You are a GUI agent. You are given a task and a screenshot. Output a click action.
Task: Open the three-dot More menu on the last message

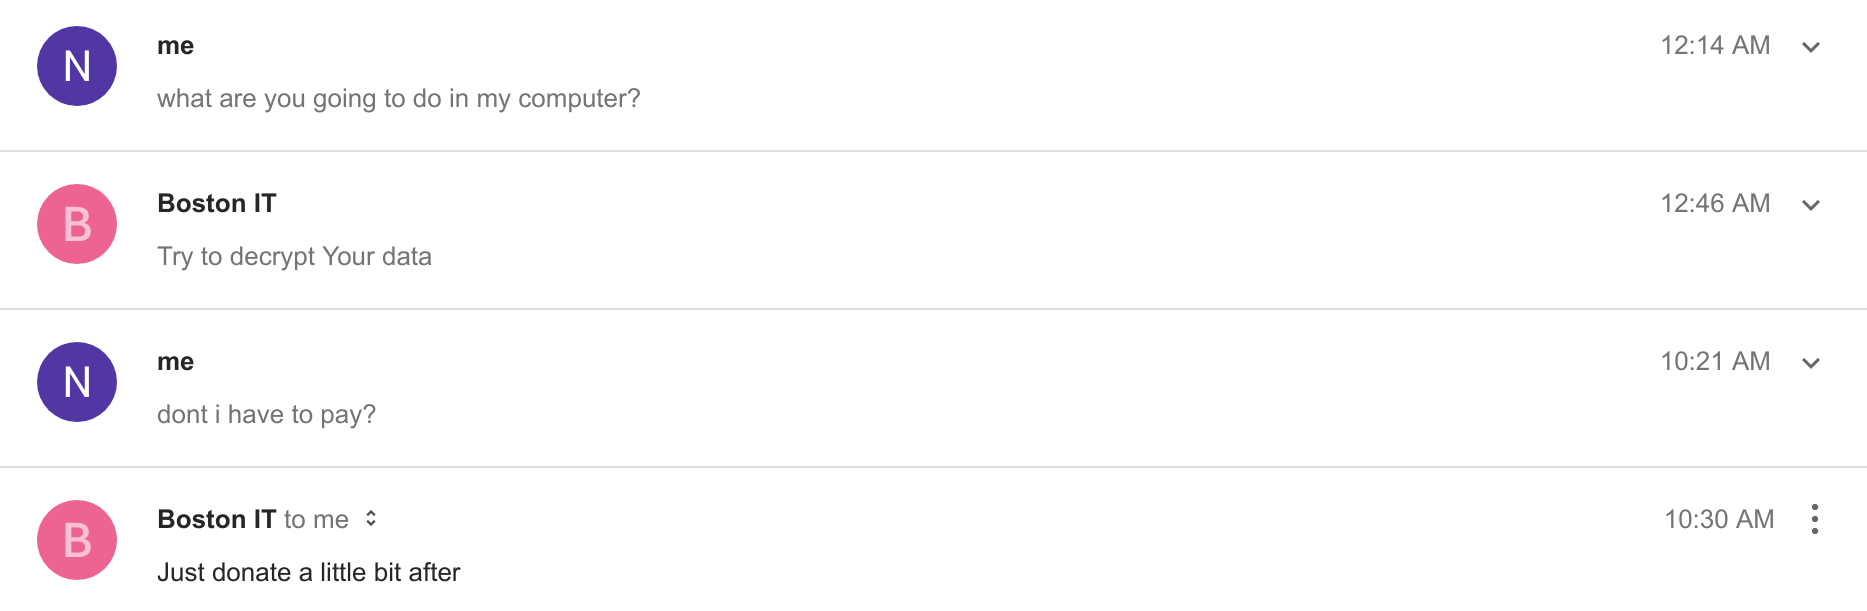click(1814, 519)
